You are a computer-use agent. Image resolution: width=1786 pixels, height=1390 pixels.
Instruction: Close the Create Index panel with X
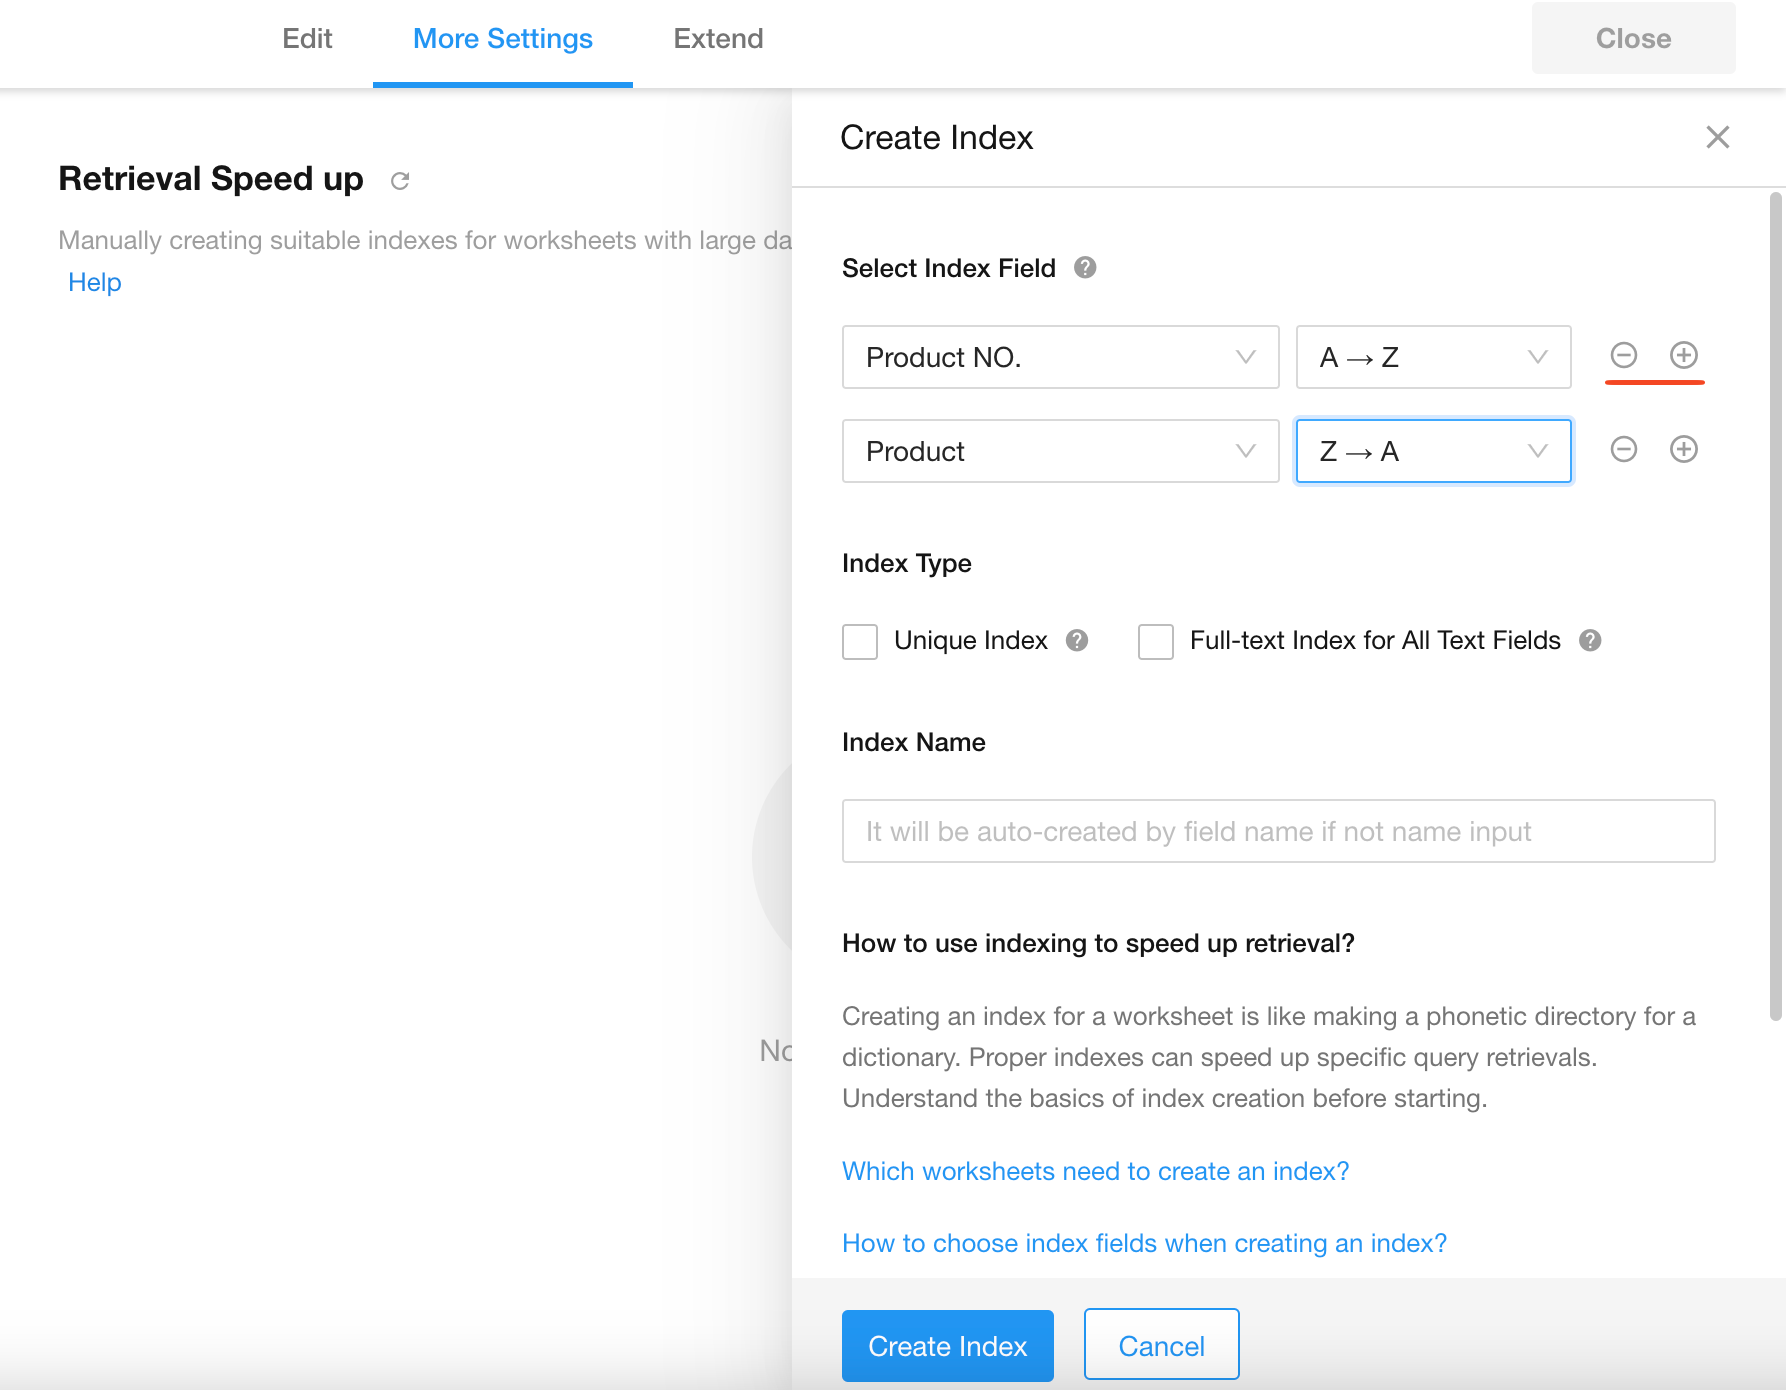pyautogui.click(x=1717, y=137)
